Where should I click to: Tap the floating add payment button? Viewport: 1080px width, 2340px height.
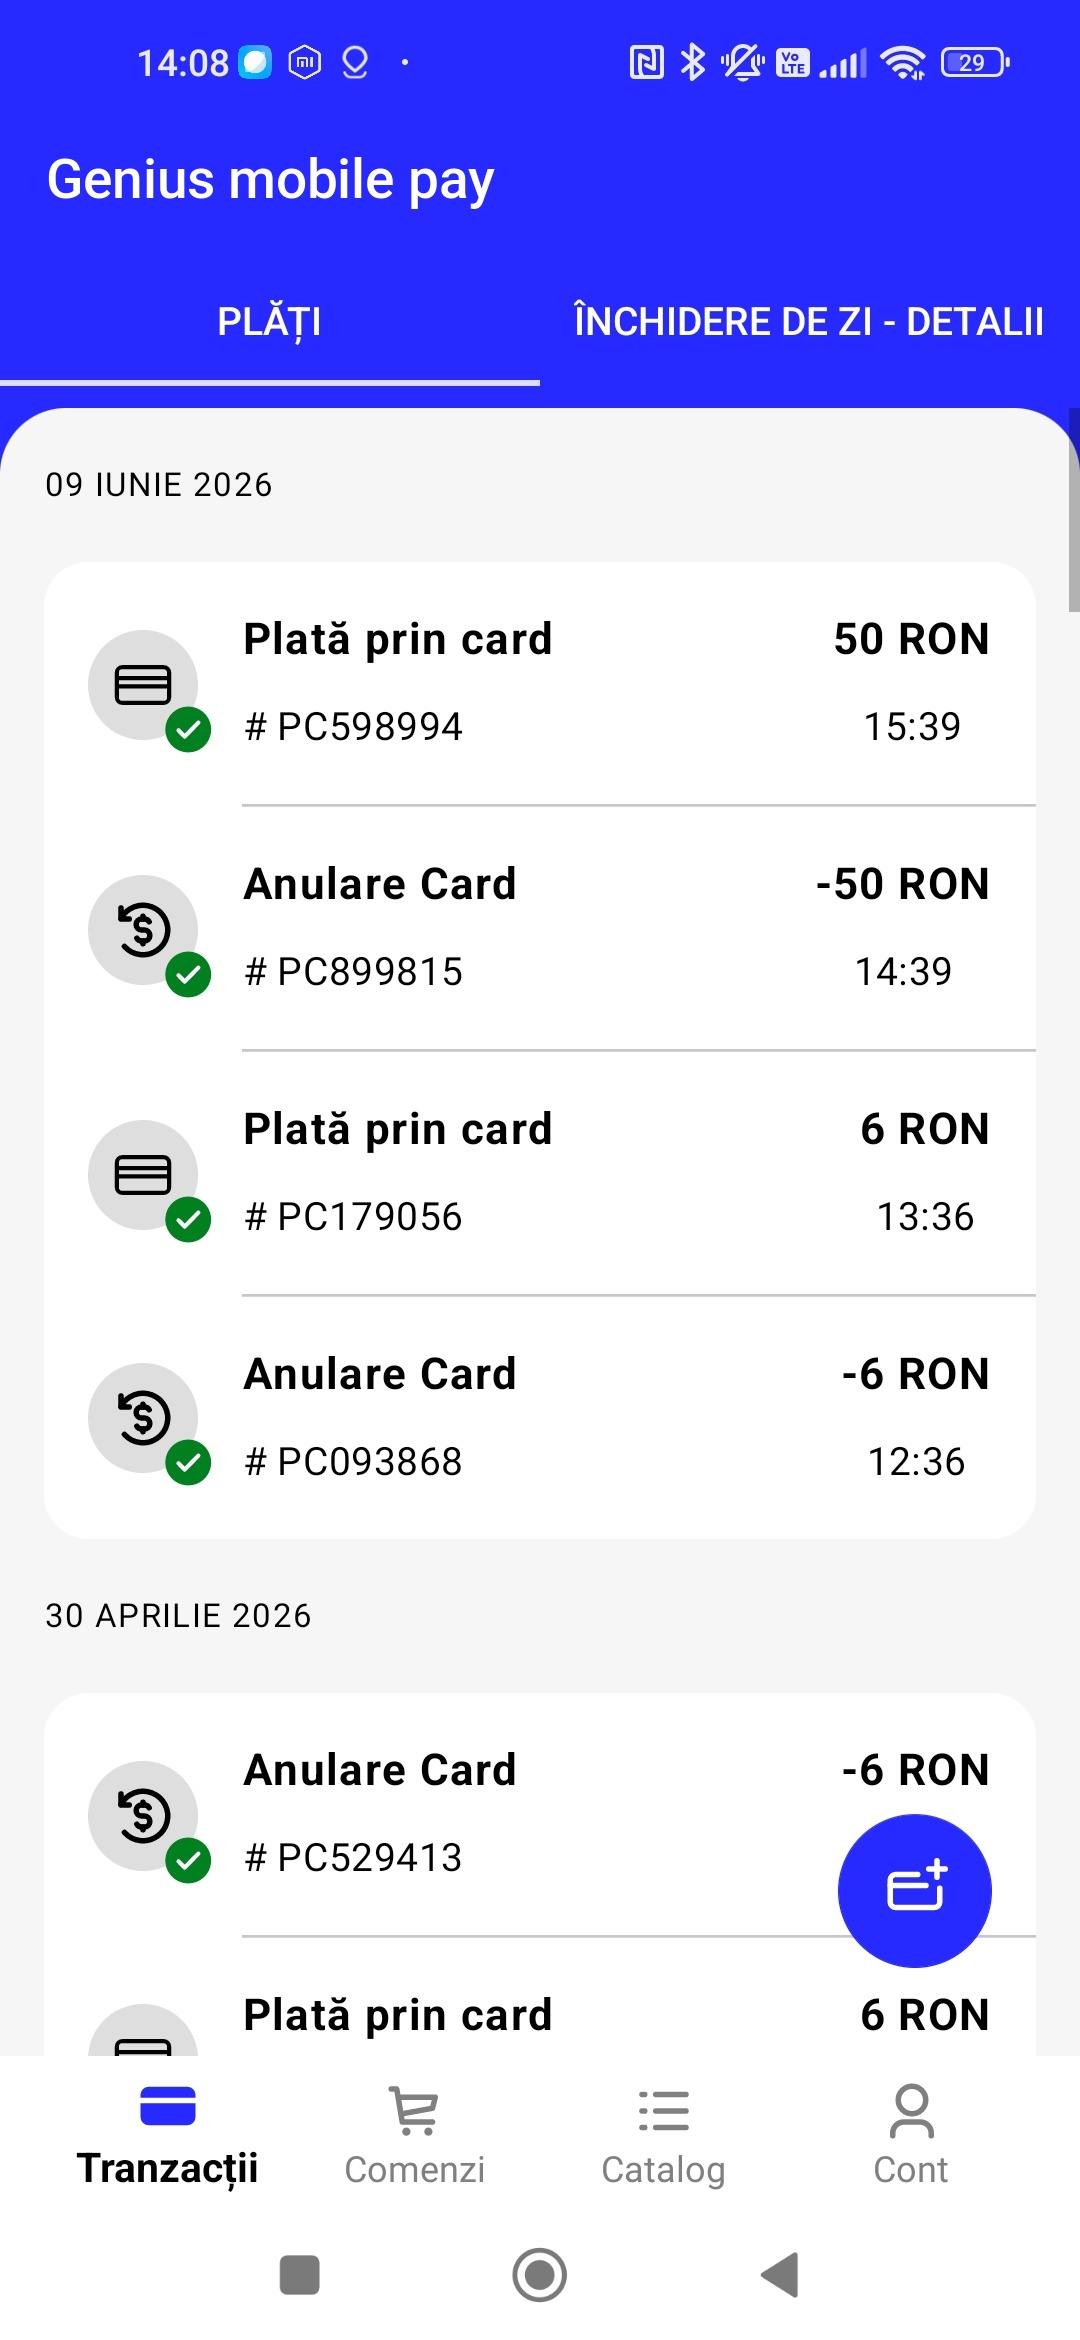pyautogui.click(x=914, y=1890)
